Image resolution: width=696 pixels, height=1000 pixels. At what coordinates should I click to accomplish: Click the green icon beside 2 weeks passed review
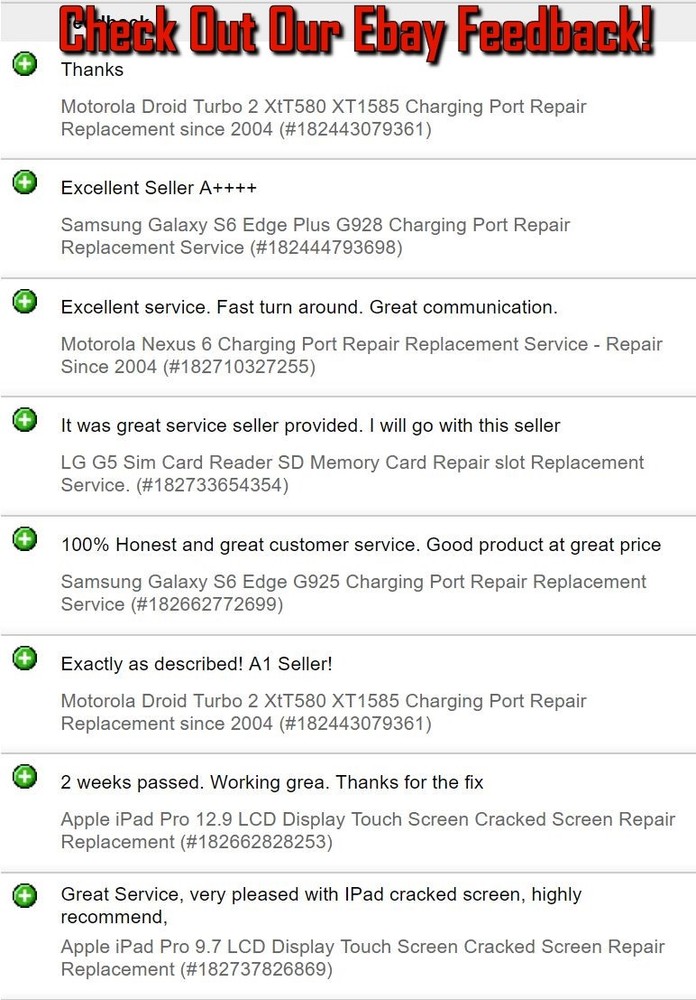(x=24, y=776)
